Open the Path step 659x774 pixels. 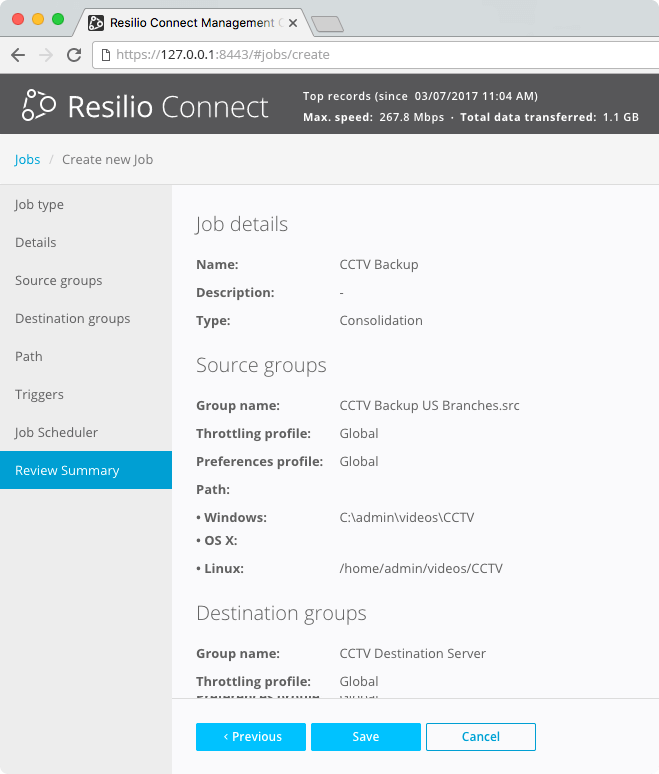click(86, 356)
